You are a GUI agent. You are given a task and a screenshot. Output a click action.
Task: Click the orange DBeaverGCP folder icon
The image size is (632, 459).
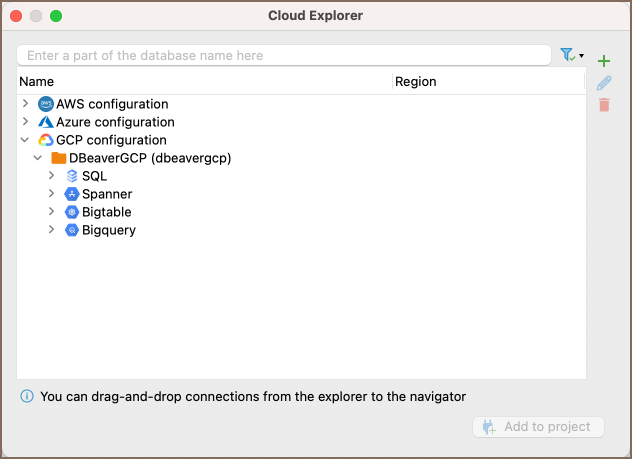click(x=58, y=158)
